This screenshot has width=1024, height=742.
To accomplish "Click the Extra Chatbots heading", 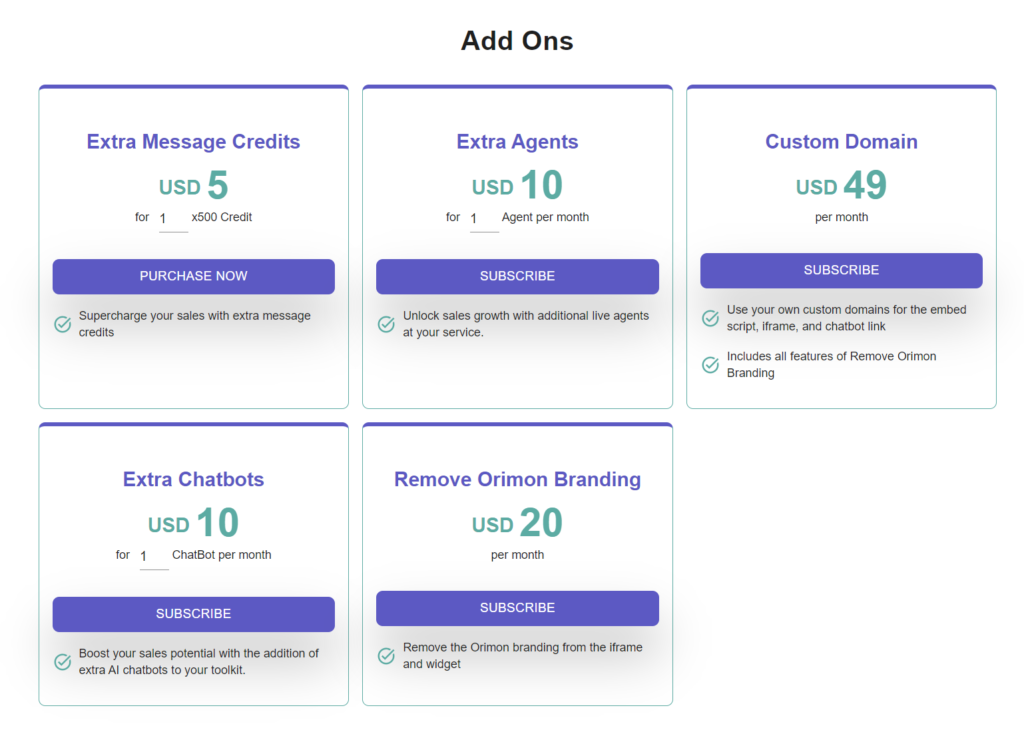I will coord(193,479).
